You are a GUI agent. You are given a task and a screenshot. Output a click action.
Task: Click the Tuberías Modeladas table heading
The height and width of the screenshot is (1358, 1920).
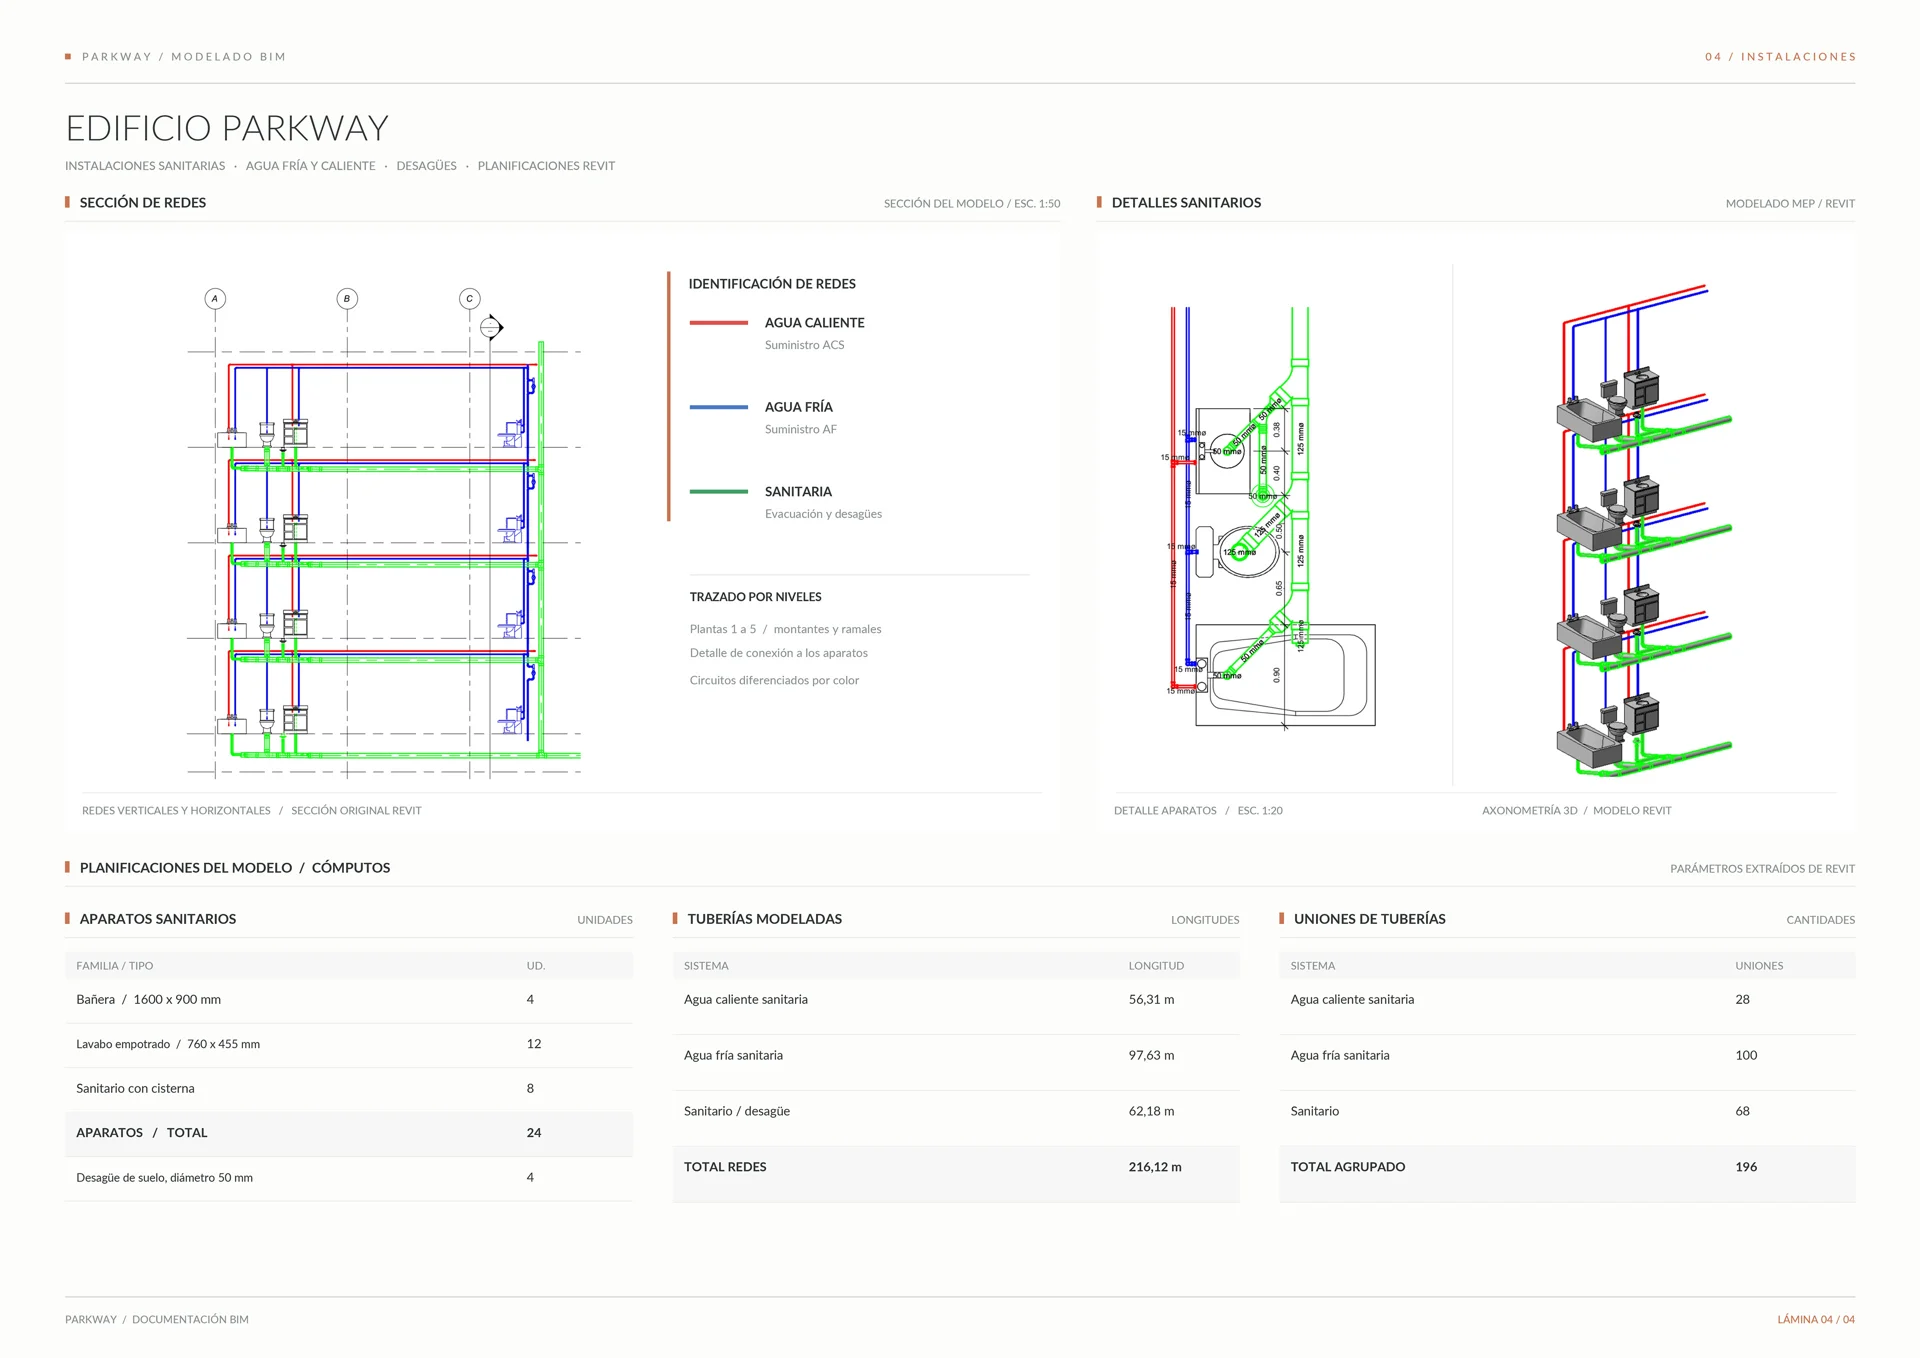pyautogui.click(x=764, y=919)
